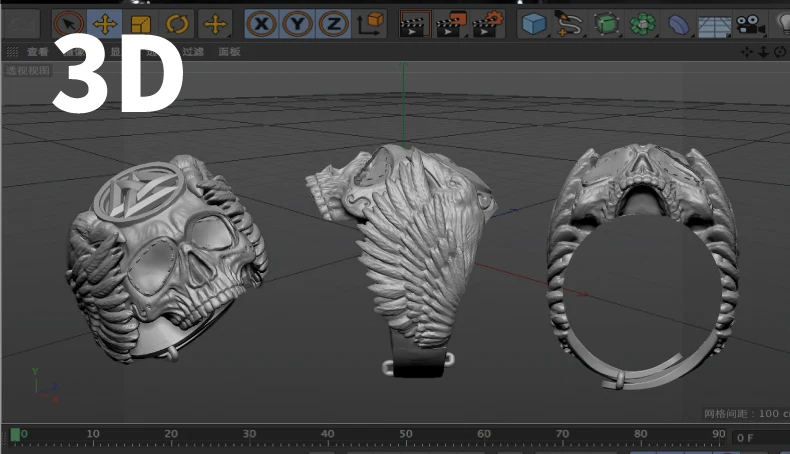The image size is (790, 454).
Task: Jump to frame 50 on timeline
Action: point(406,434)
